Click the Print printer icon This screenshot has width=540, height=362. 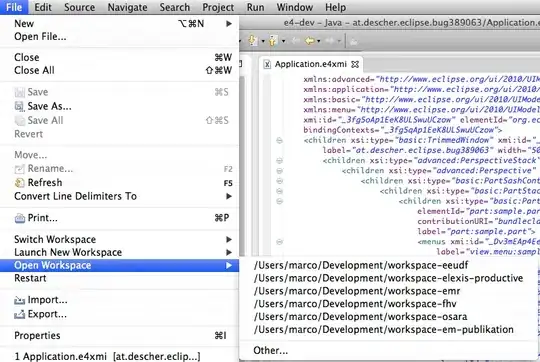[x=20, y=218]
